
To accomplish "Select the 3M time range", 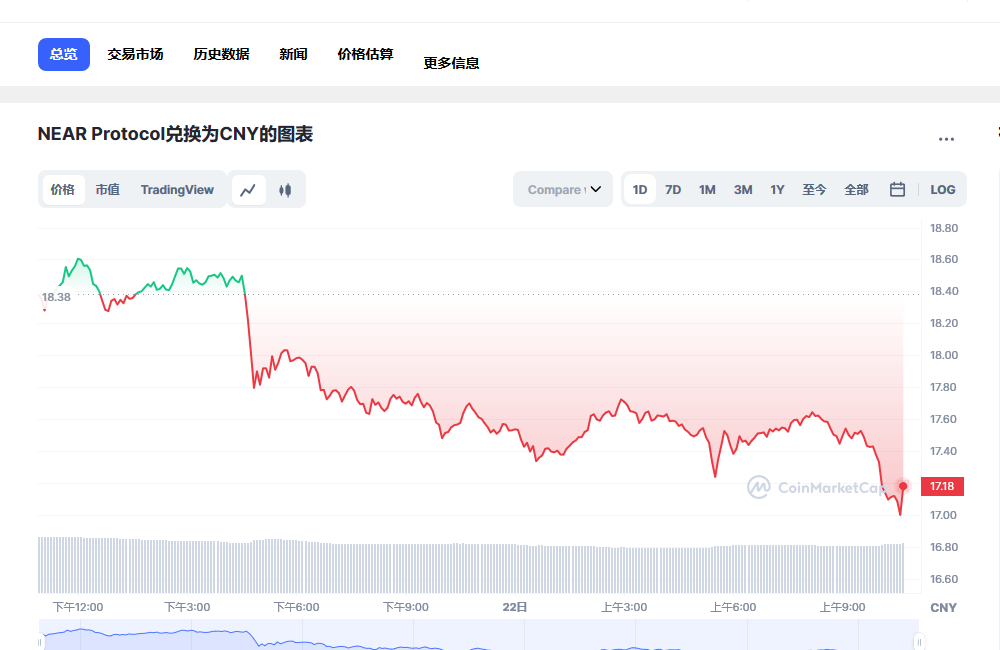I will pyautogui.click(x=743, y=189).
